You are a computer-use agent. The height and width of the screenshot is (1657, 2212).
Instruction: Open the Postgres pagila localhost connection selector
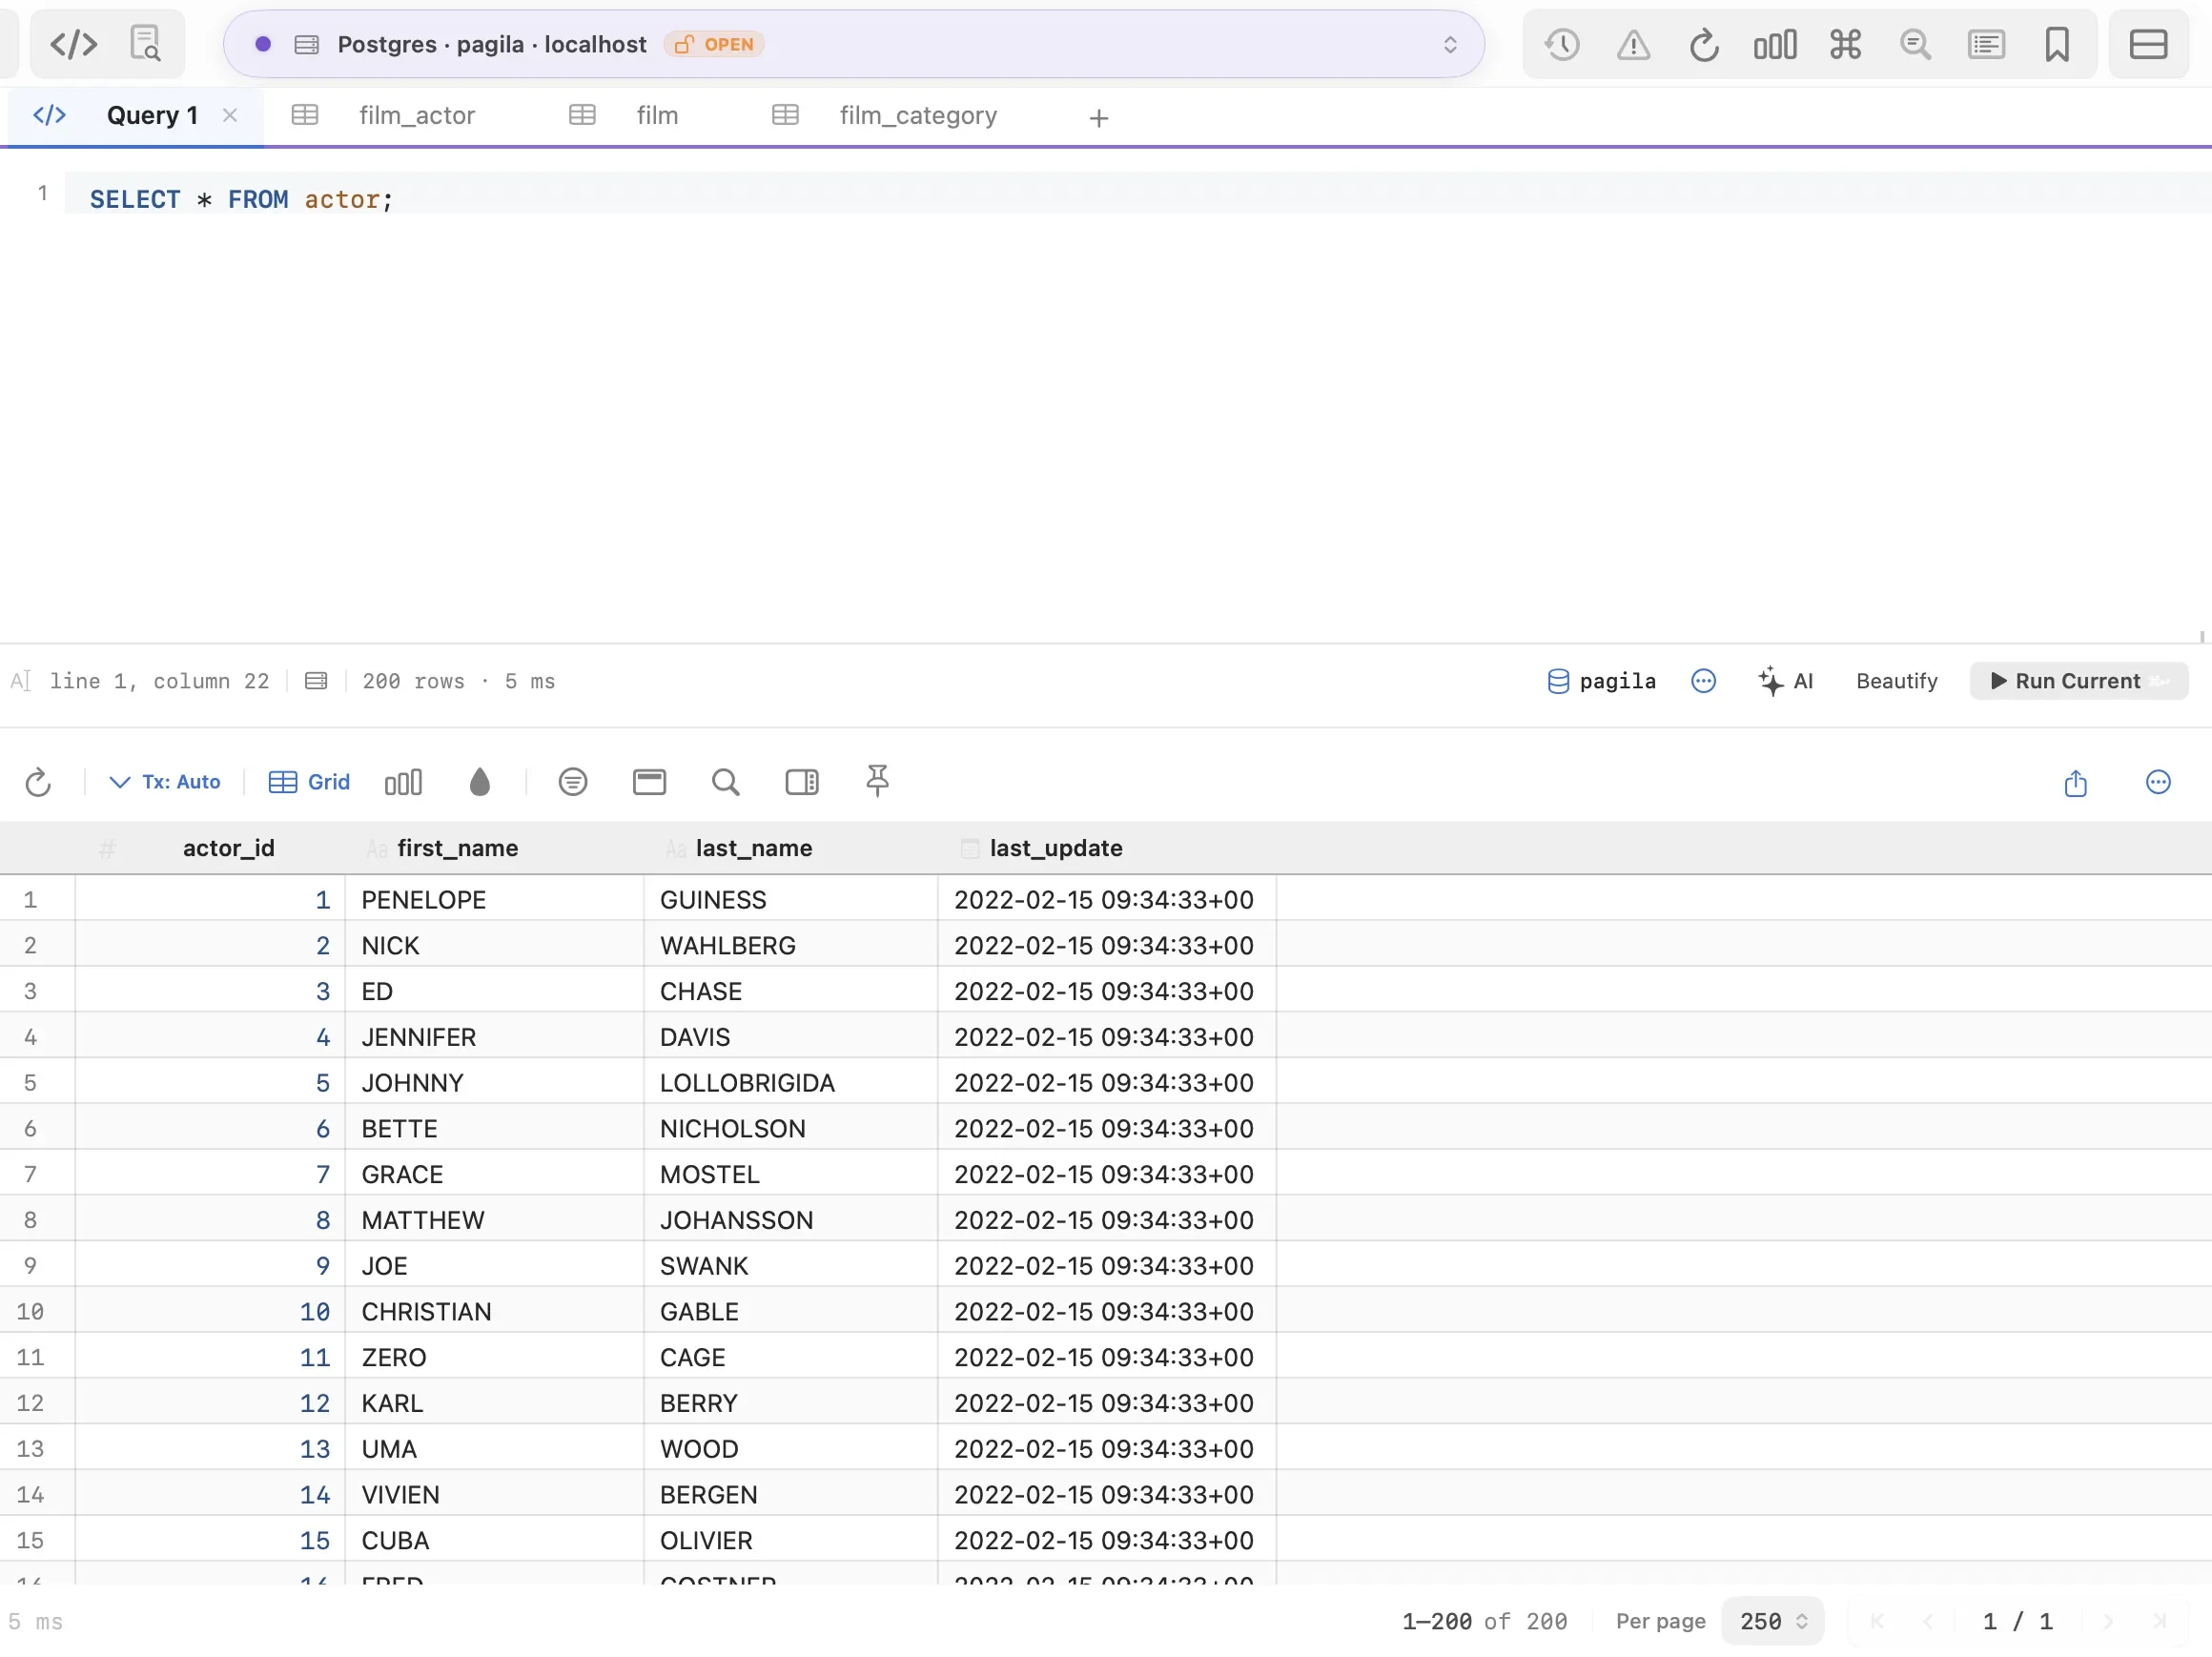(853, 44)
